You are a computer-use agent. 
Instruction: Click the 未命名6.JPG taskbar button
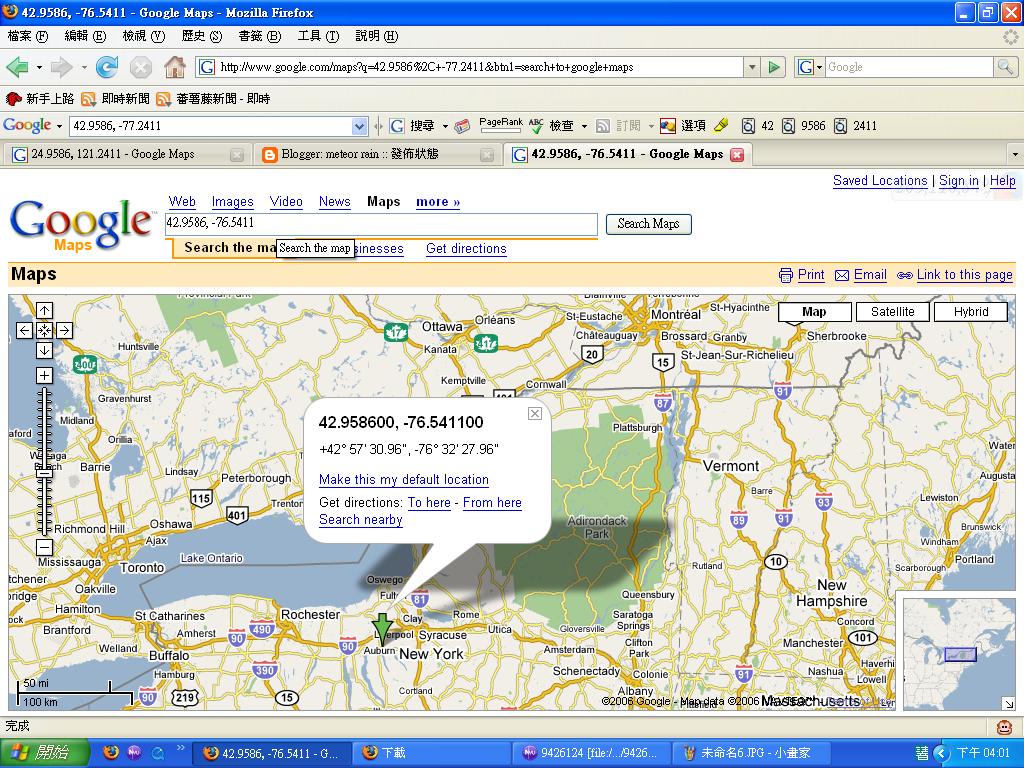click(753, 753)
